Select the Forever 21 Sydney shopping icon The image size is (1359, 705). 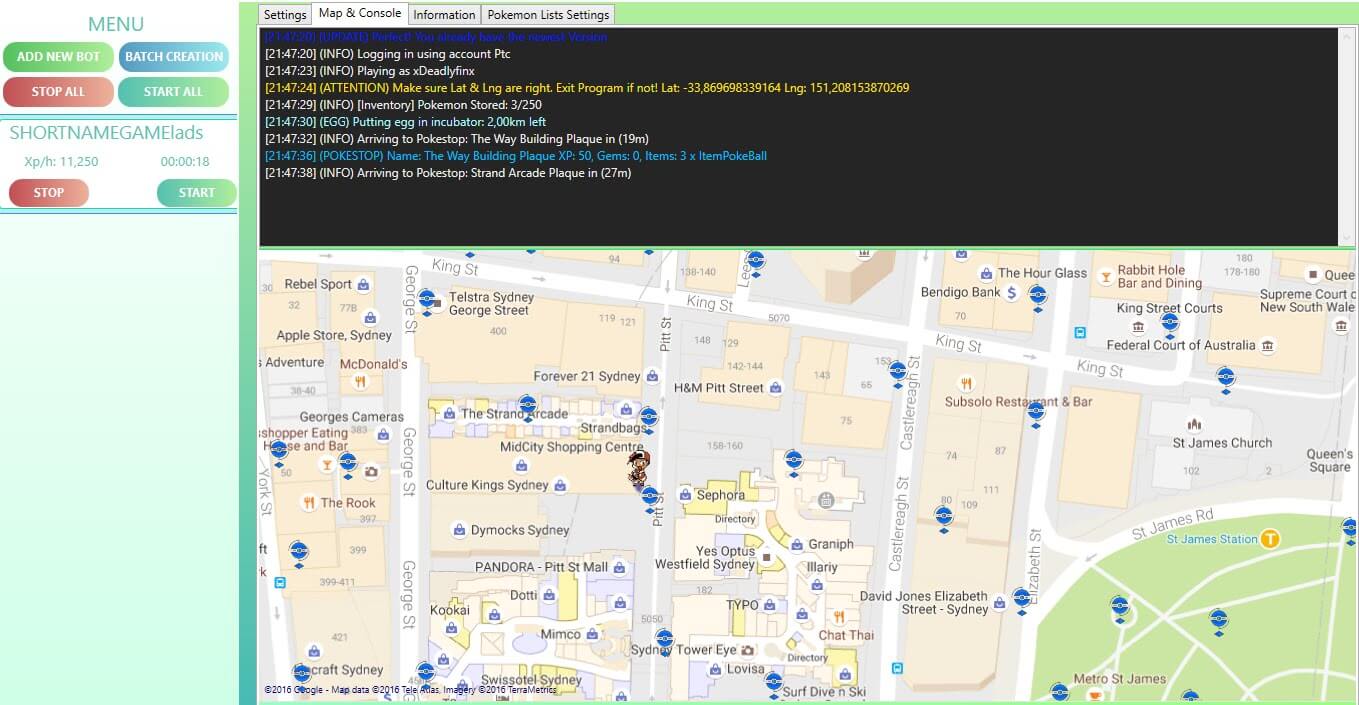coord(652,377)
